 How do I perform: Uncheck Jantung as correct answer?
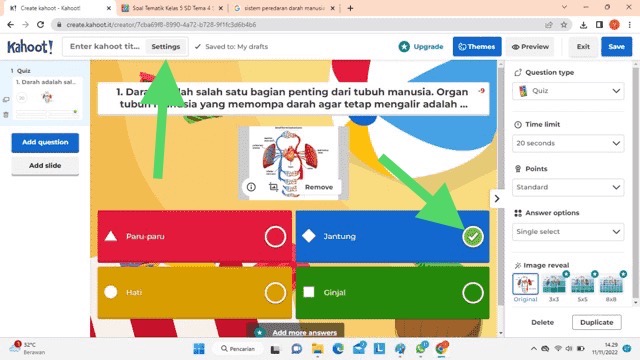[x=473, y=236]
